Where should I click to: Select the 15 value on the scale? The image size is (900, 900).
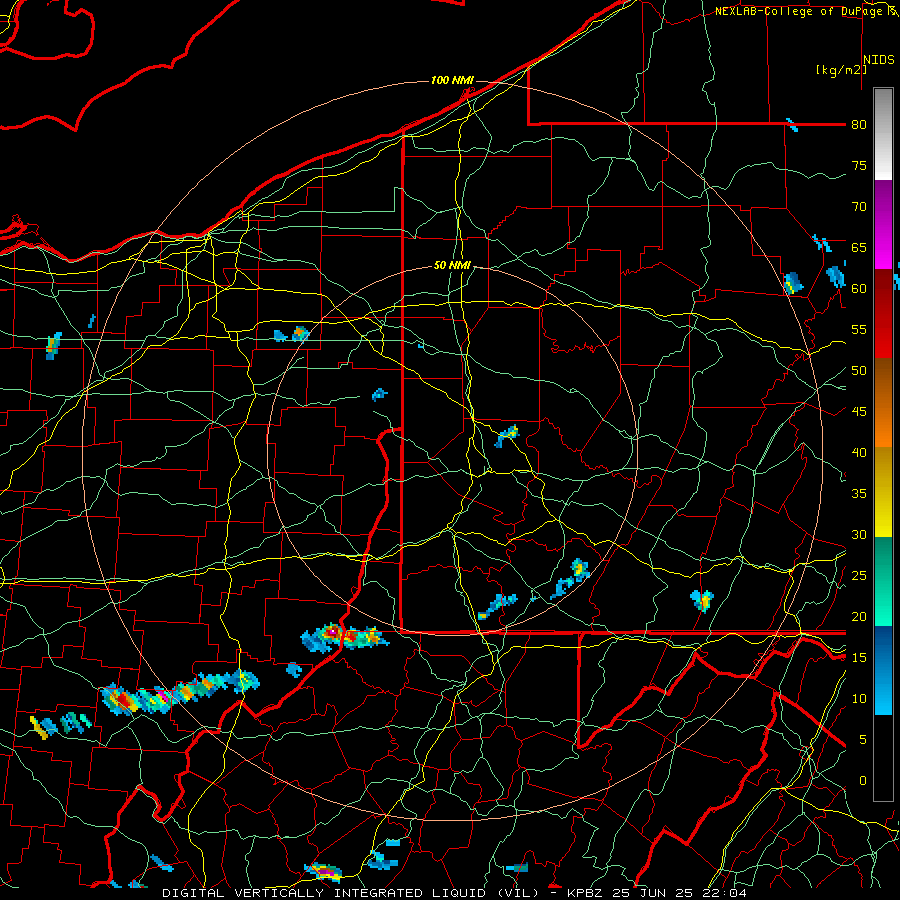[x=859, y=657]
